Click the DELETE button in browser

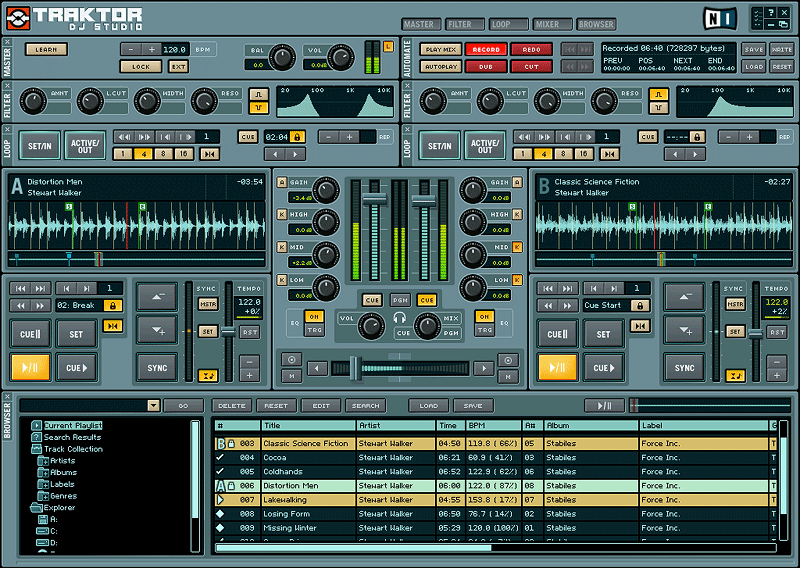pos(232,406)
